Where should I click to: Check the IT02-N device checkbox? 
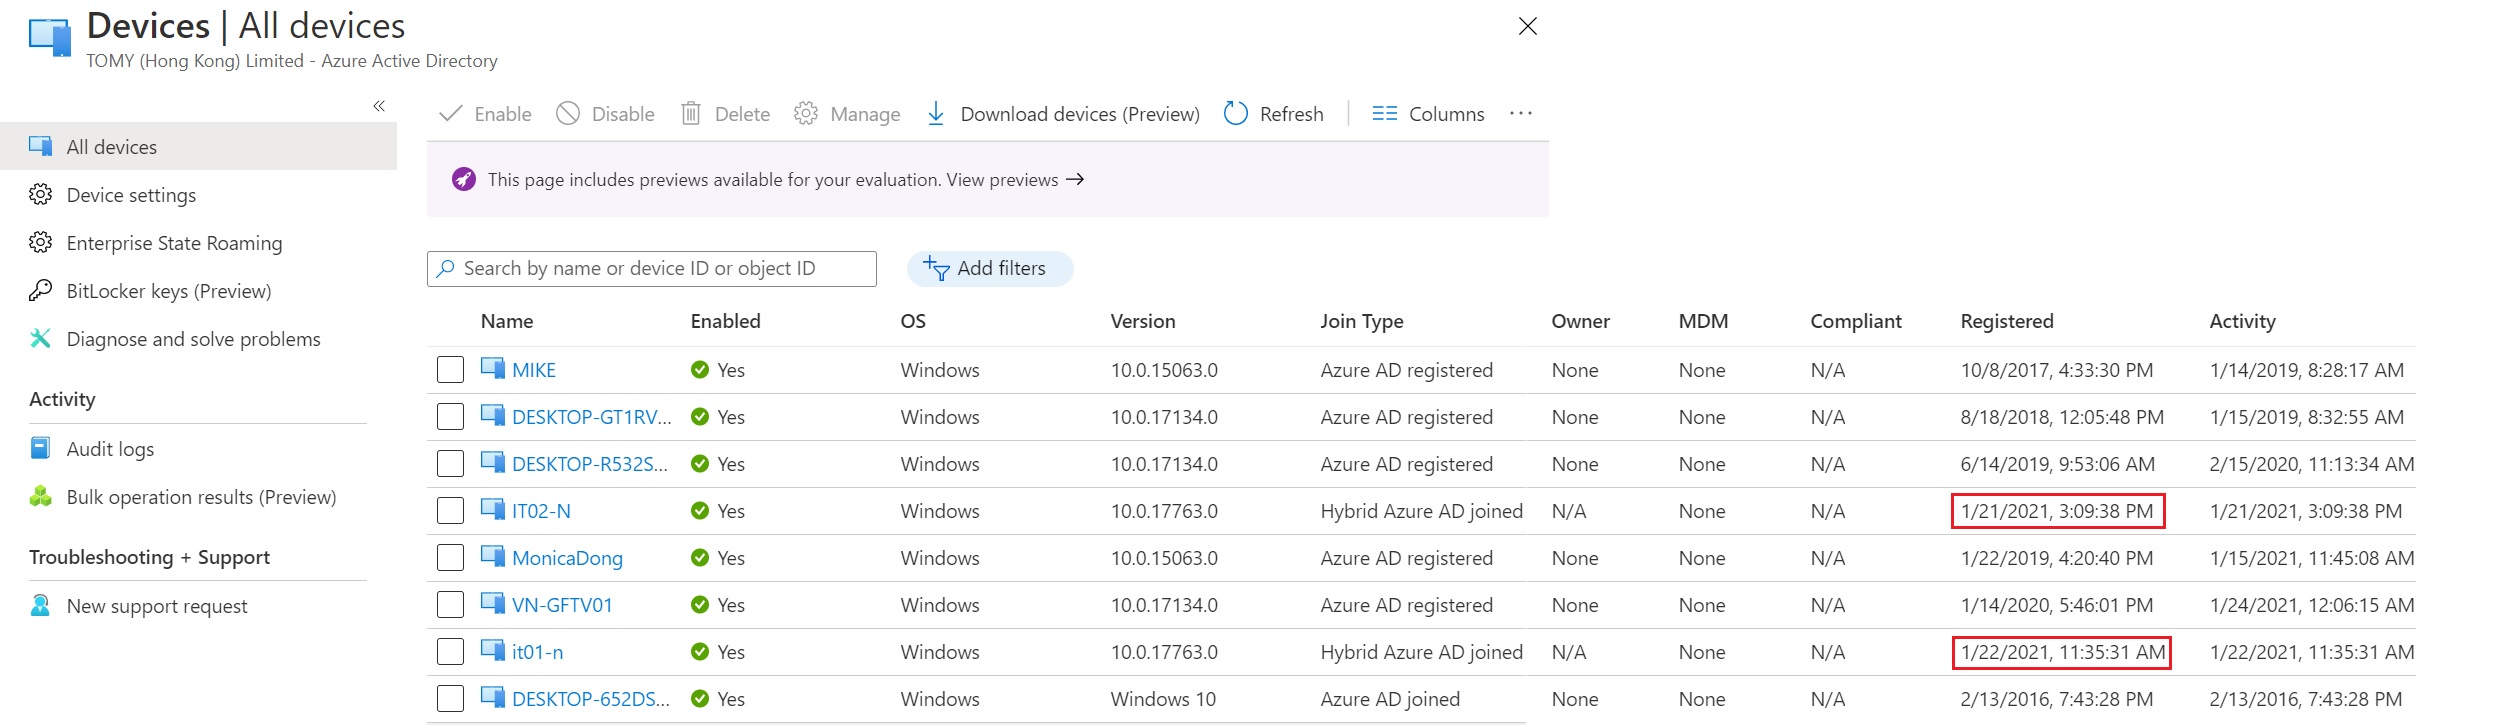point(451,511)
